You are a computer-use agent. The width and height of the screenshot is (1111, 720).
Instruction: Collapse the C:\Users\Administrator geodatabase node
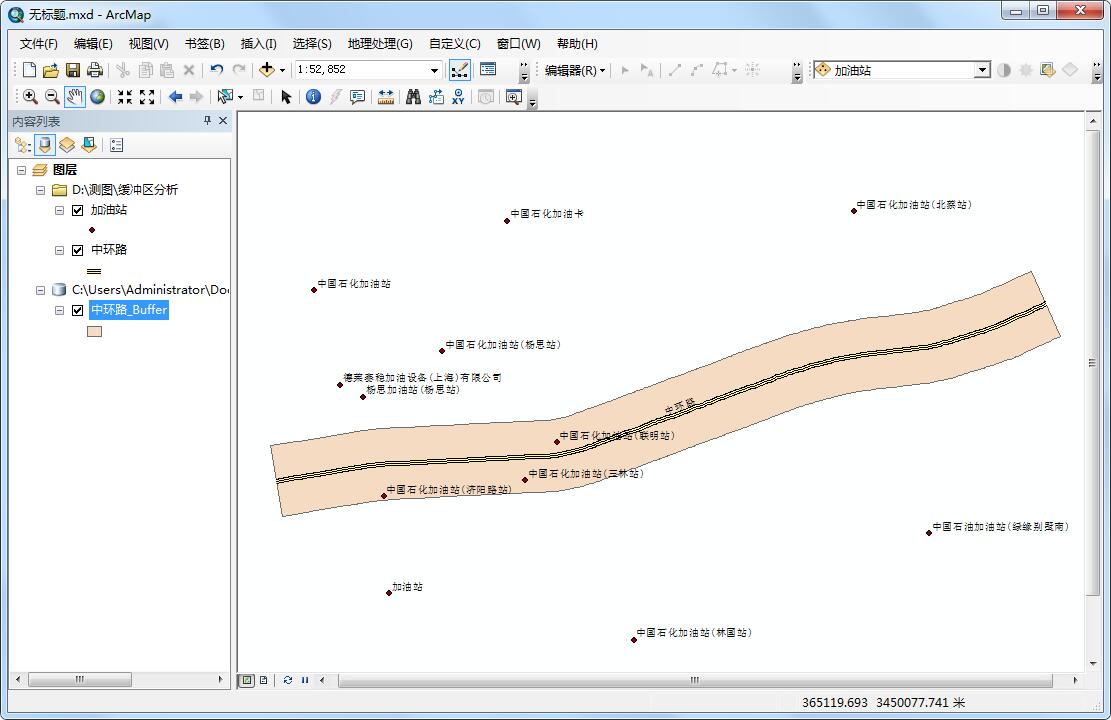[x=40, y=290]
